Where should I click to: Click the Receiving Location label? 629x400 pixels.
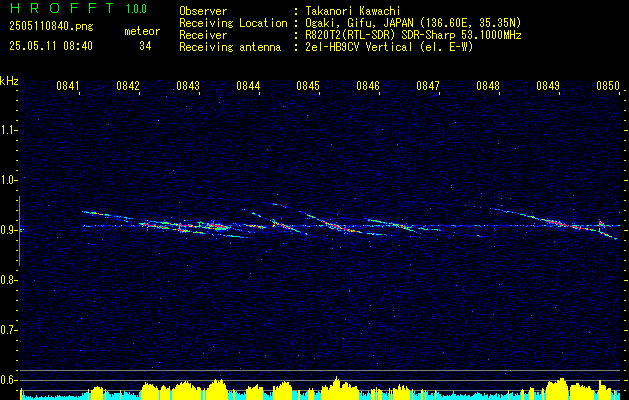233,23
